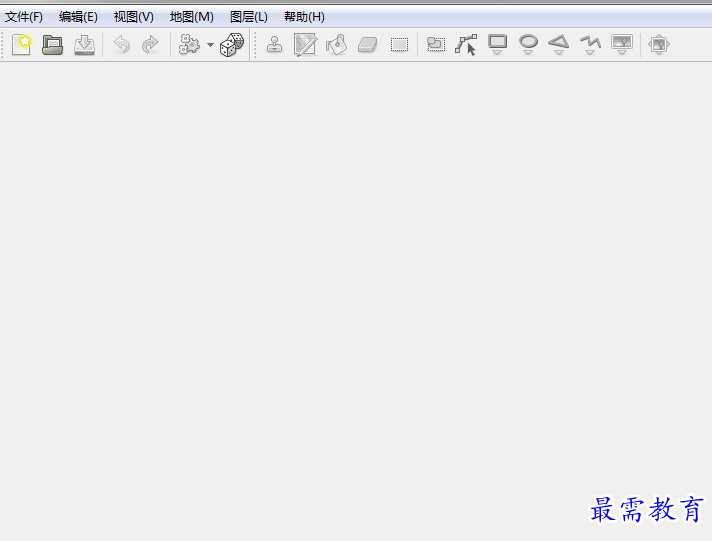
Task: Pick the Insert Polygon triangle tool
Action: tap(559, 45)
